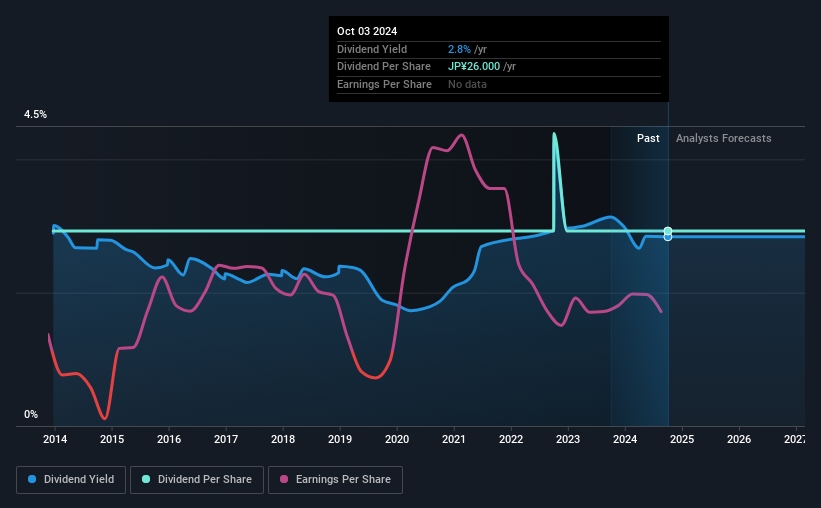
Task: Click the 2.8% dividend yield value
Action: 459,49
